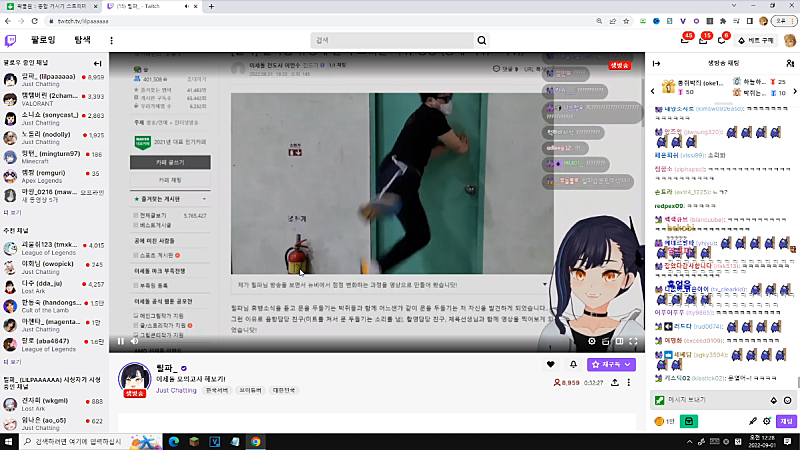The image size is (800, 450).
Task: Toggle theater mode
Action: pos(619,341)
